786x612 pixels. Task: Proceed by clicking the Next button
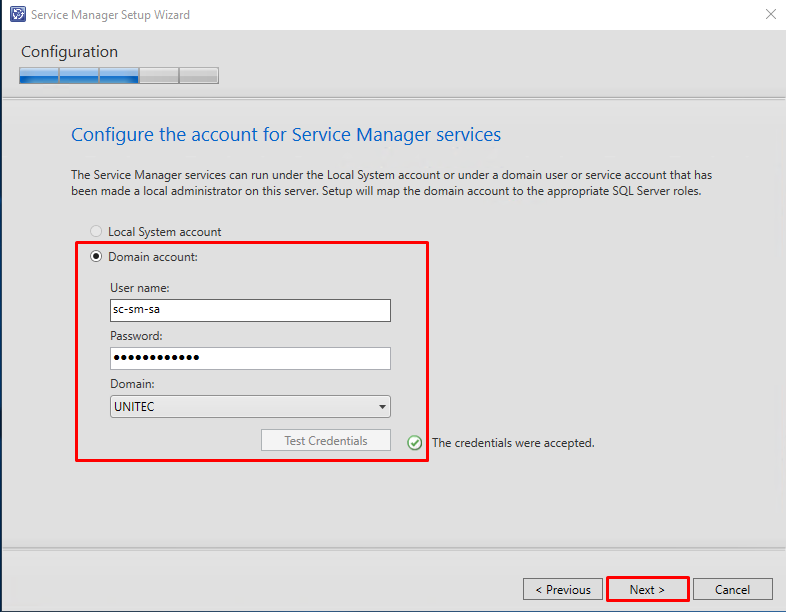point(647,589)
